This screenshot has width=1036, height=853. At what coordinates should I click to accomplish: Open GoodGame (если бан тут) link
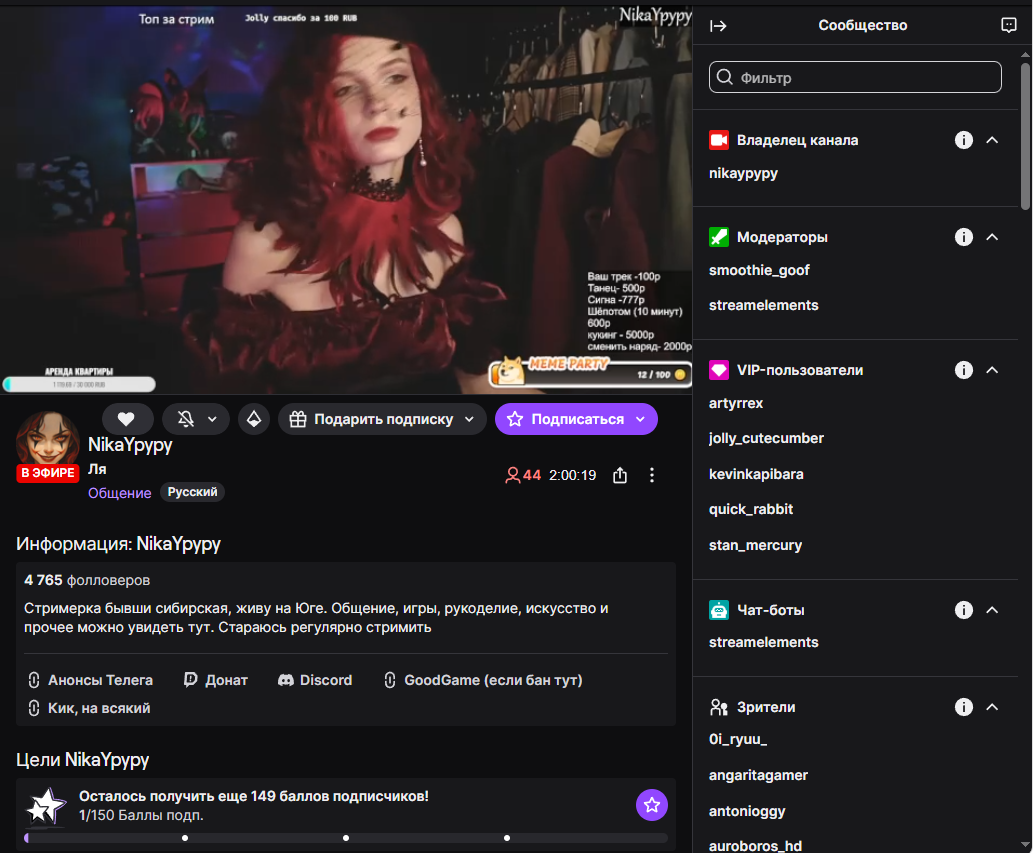[x=483, y=680]
